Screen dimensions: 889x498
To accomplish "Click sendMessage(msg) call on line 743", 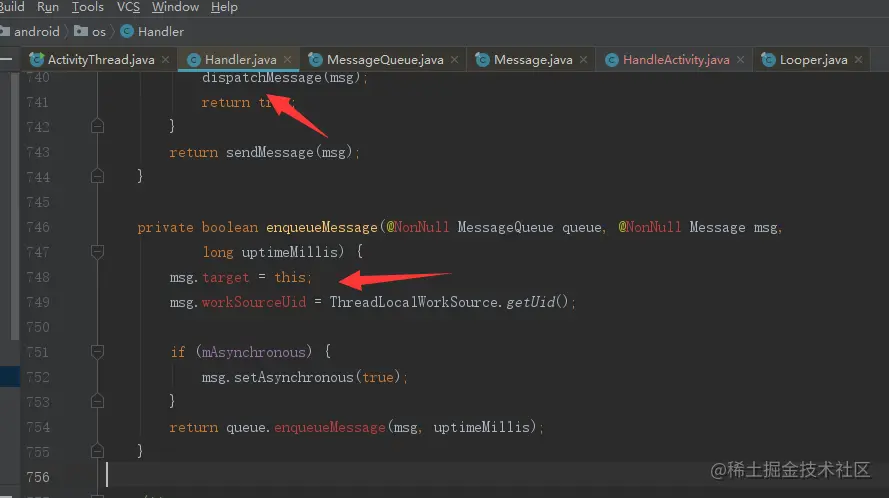I will [289, 153].
